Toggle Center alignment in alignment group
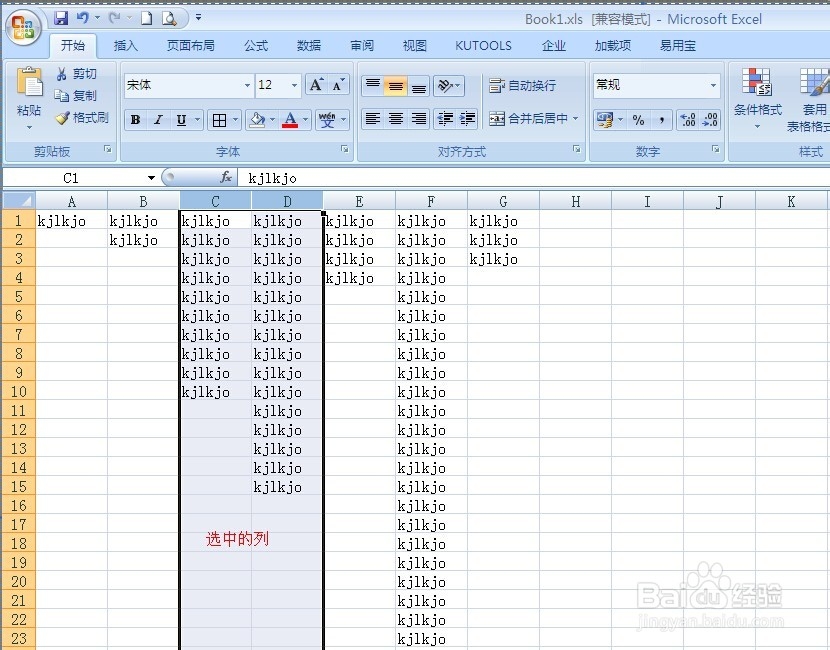 coord(394,119)
